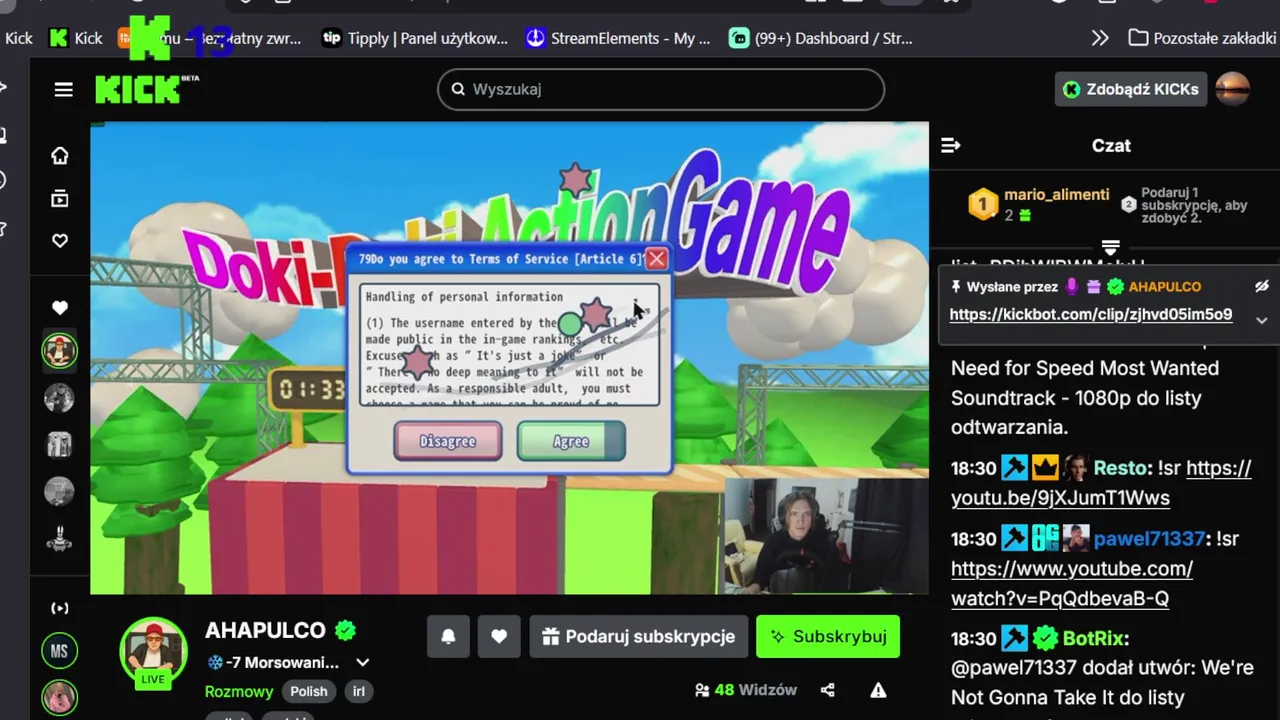1280x720 pixels.
Task: Open the Kick hamburger menu
Action: (63, 90)
